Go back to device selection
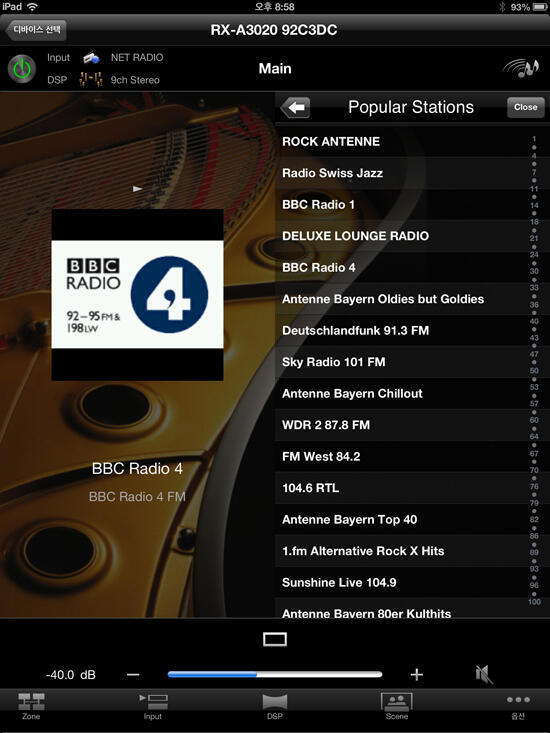The width and height of the screenshot is (550, 733). click(x=36, y=30)
